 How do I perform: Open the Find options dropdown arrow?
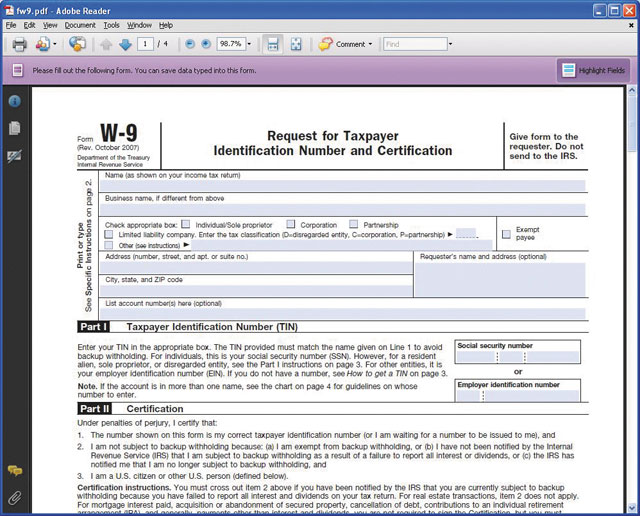(x=451, y=44)
